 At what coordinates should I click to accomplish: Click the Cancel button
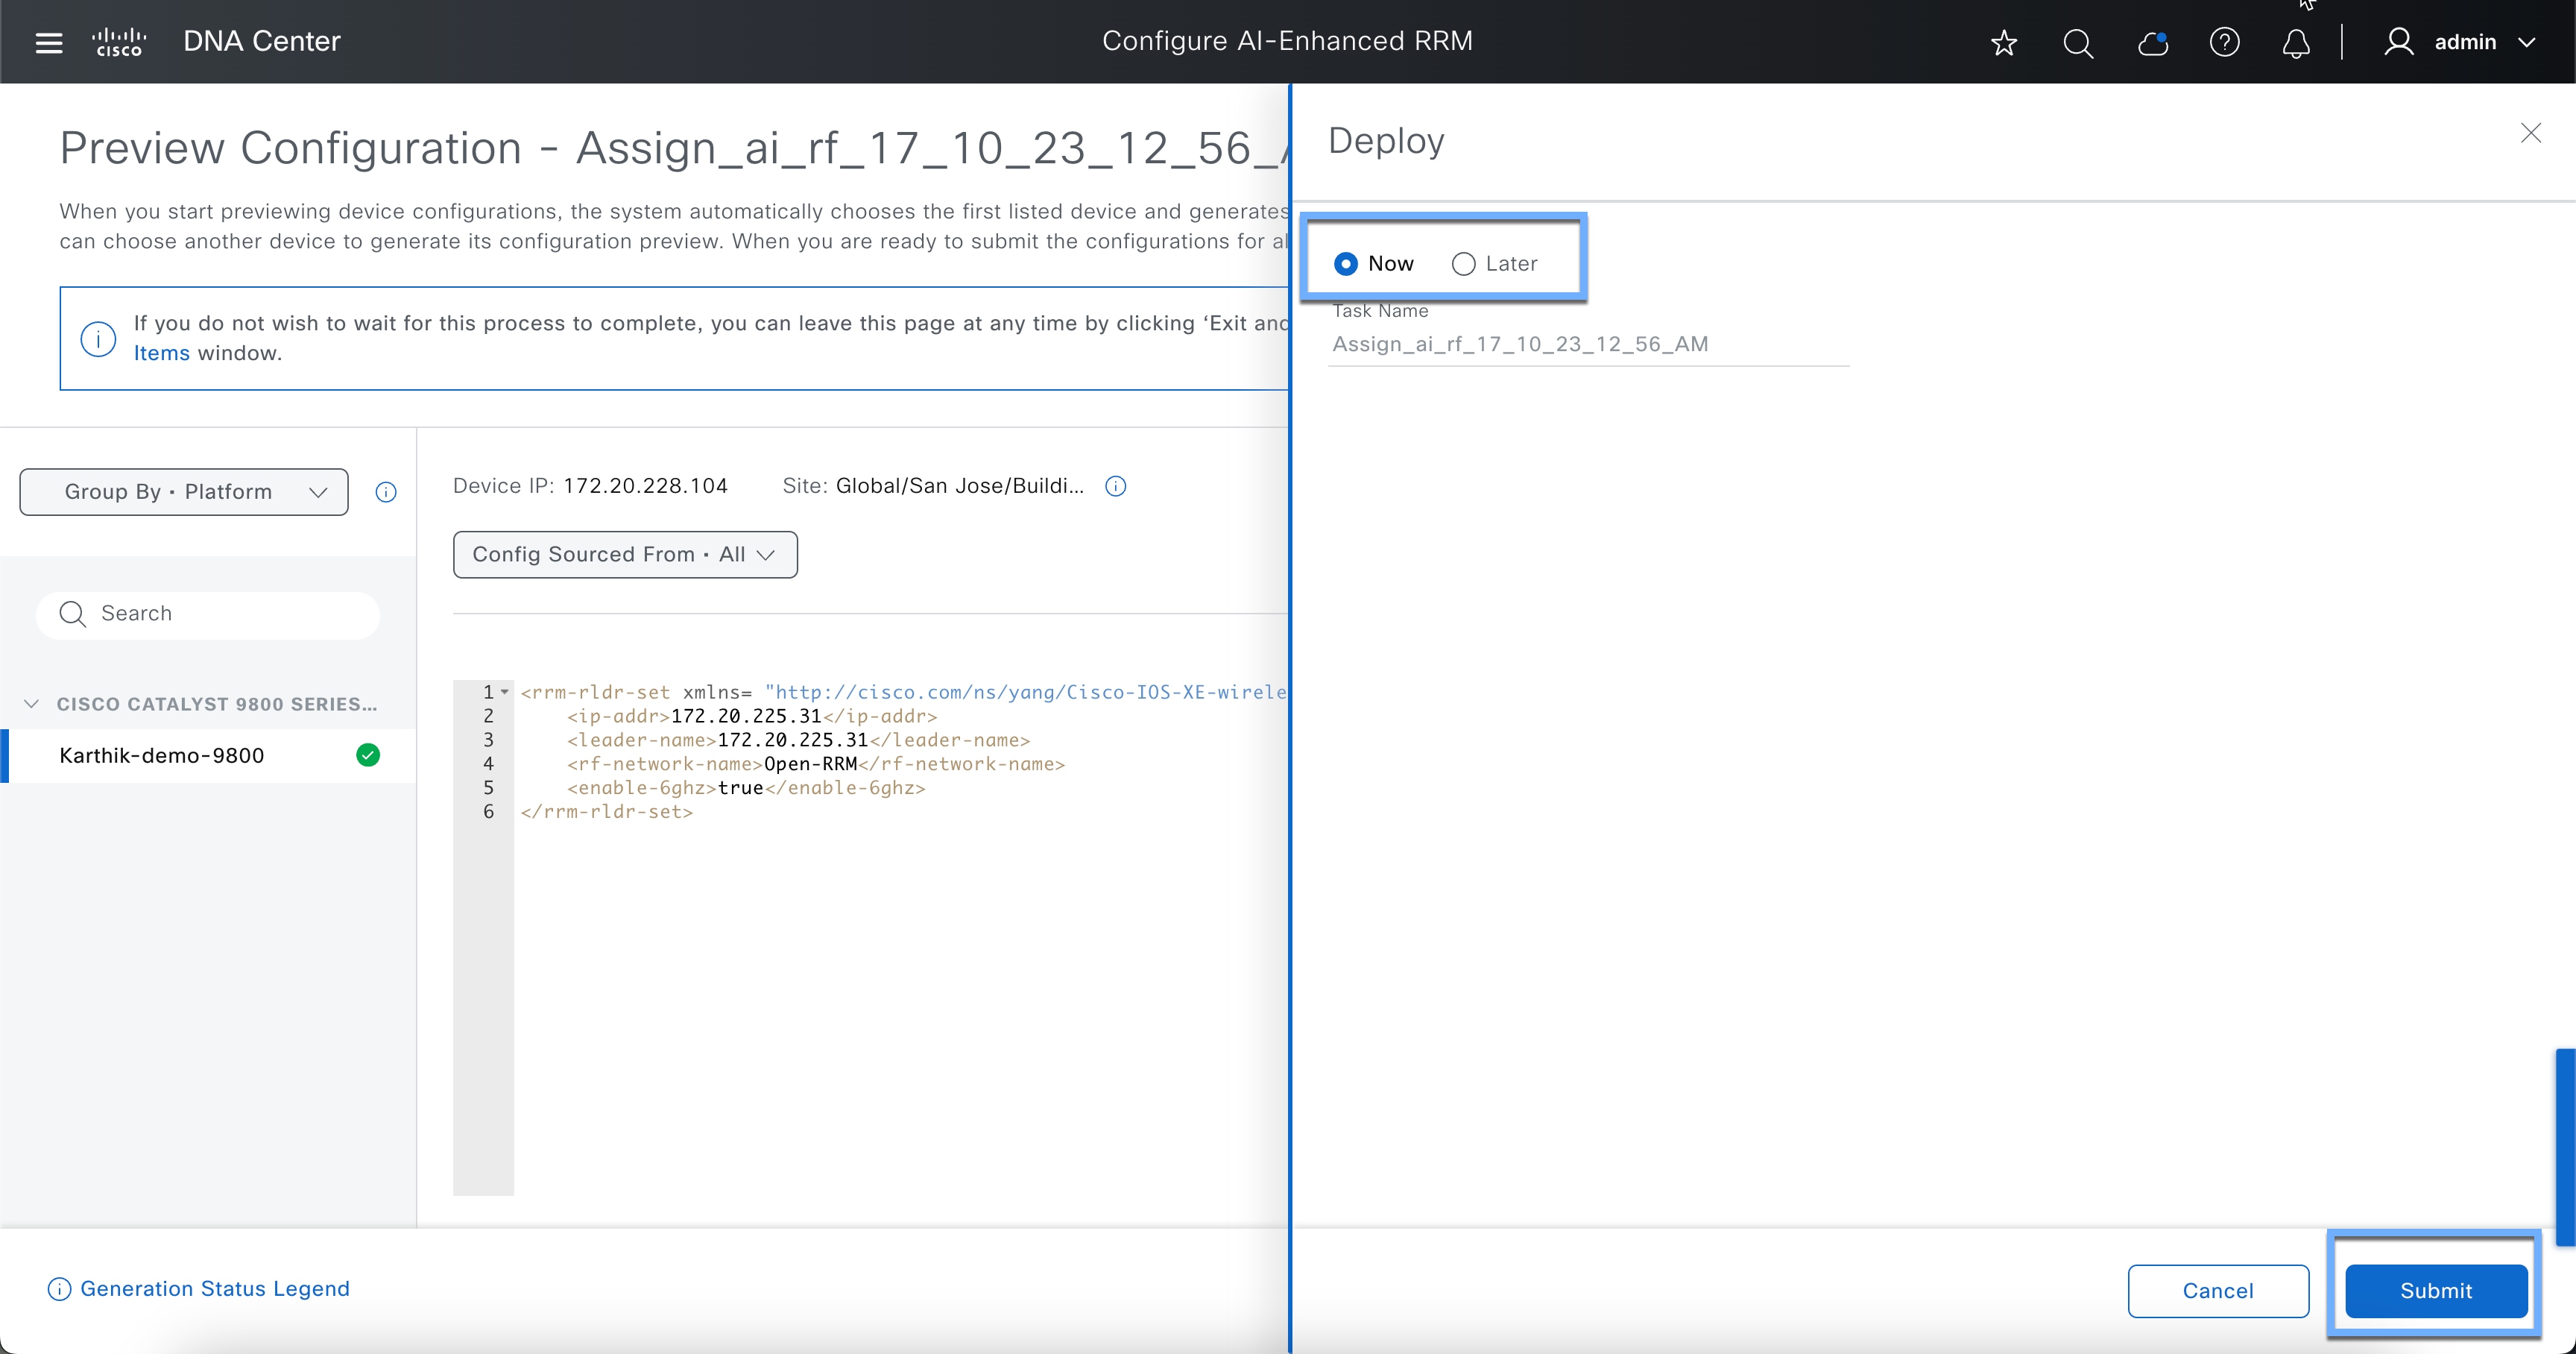pos(2217,1290)
